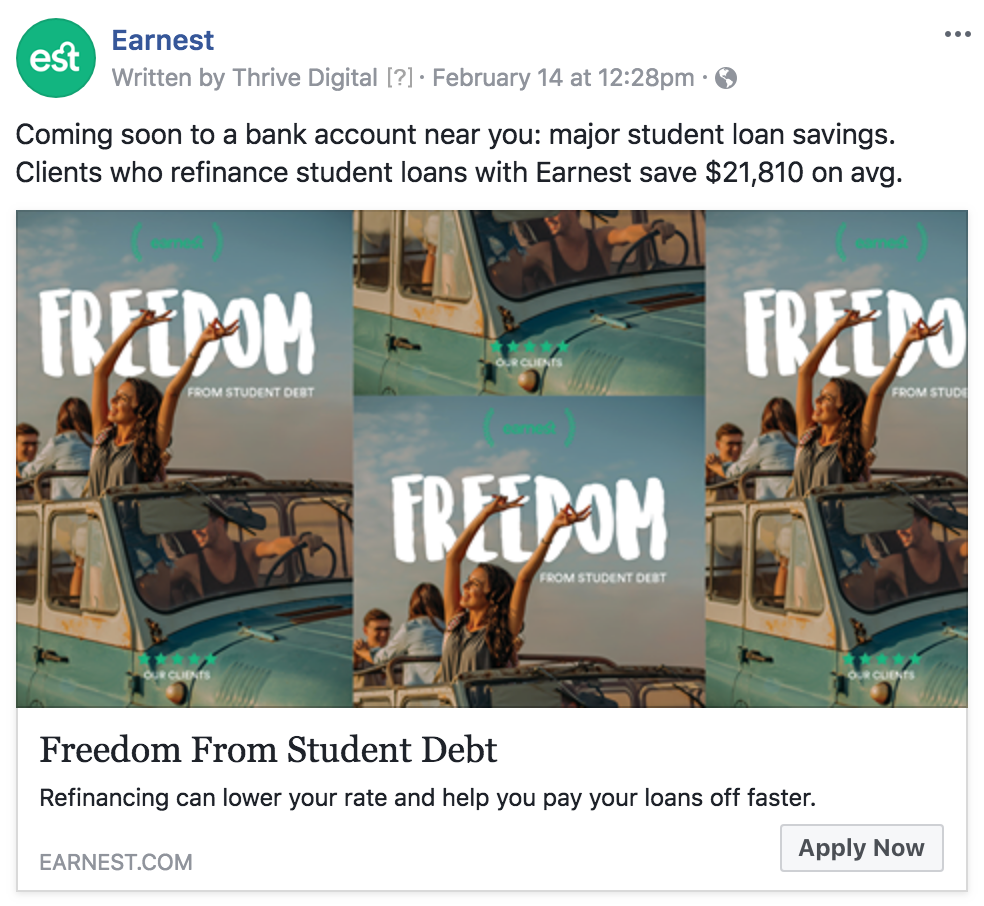Click the Earnest green profile logo avatar
Screen dimensions: 984x906
click(56, 59)
